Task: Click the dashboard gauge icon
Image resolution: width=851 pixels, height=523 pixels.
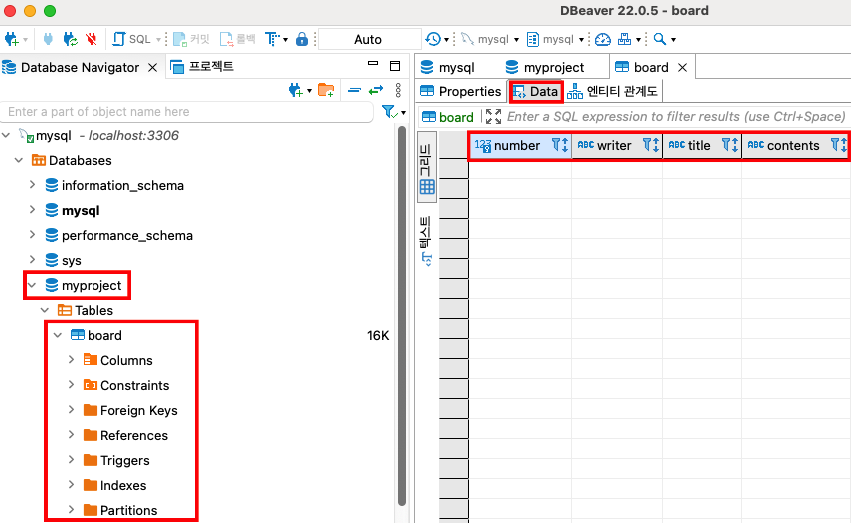Action: click(x=602, y=39)
